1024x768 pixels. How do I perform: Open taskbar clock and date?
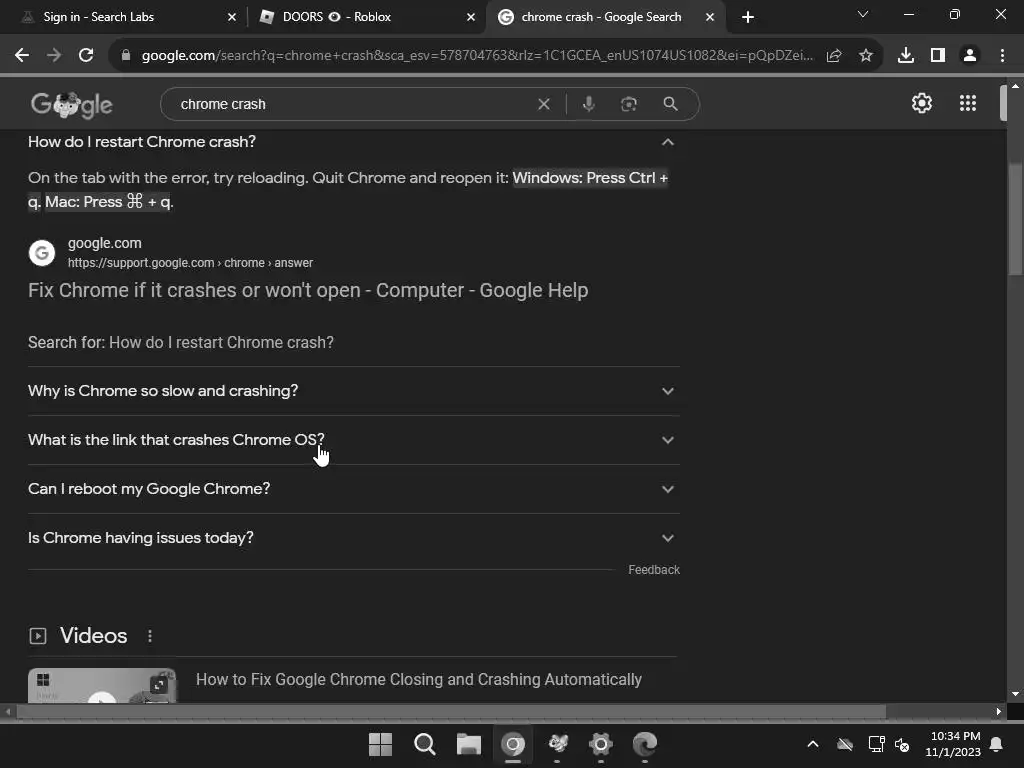953,744
